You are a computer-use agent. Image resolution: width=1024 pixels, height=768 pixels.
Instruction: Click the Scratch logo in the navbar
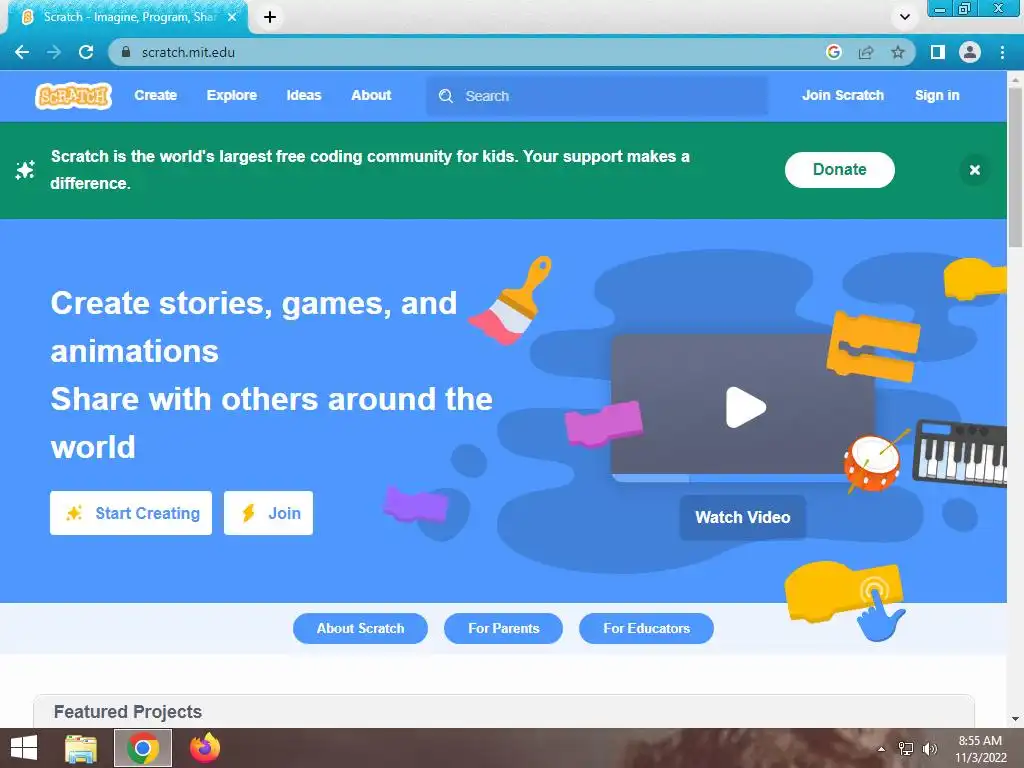(73, 96)
